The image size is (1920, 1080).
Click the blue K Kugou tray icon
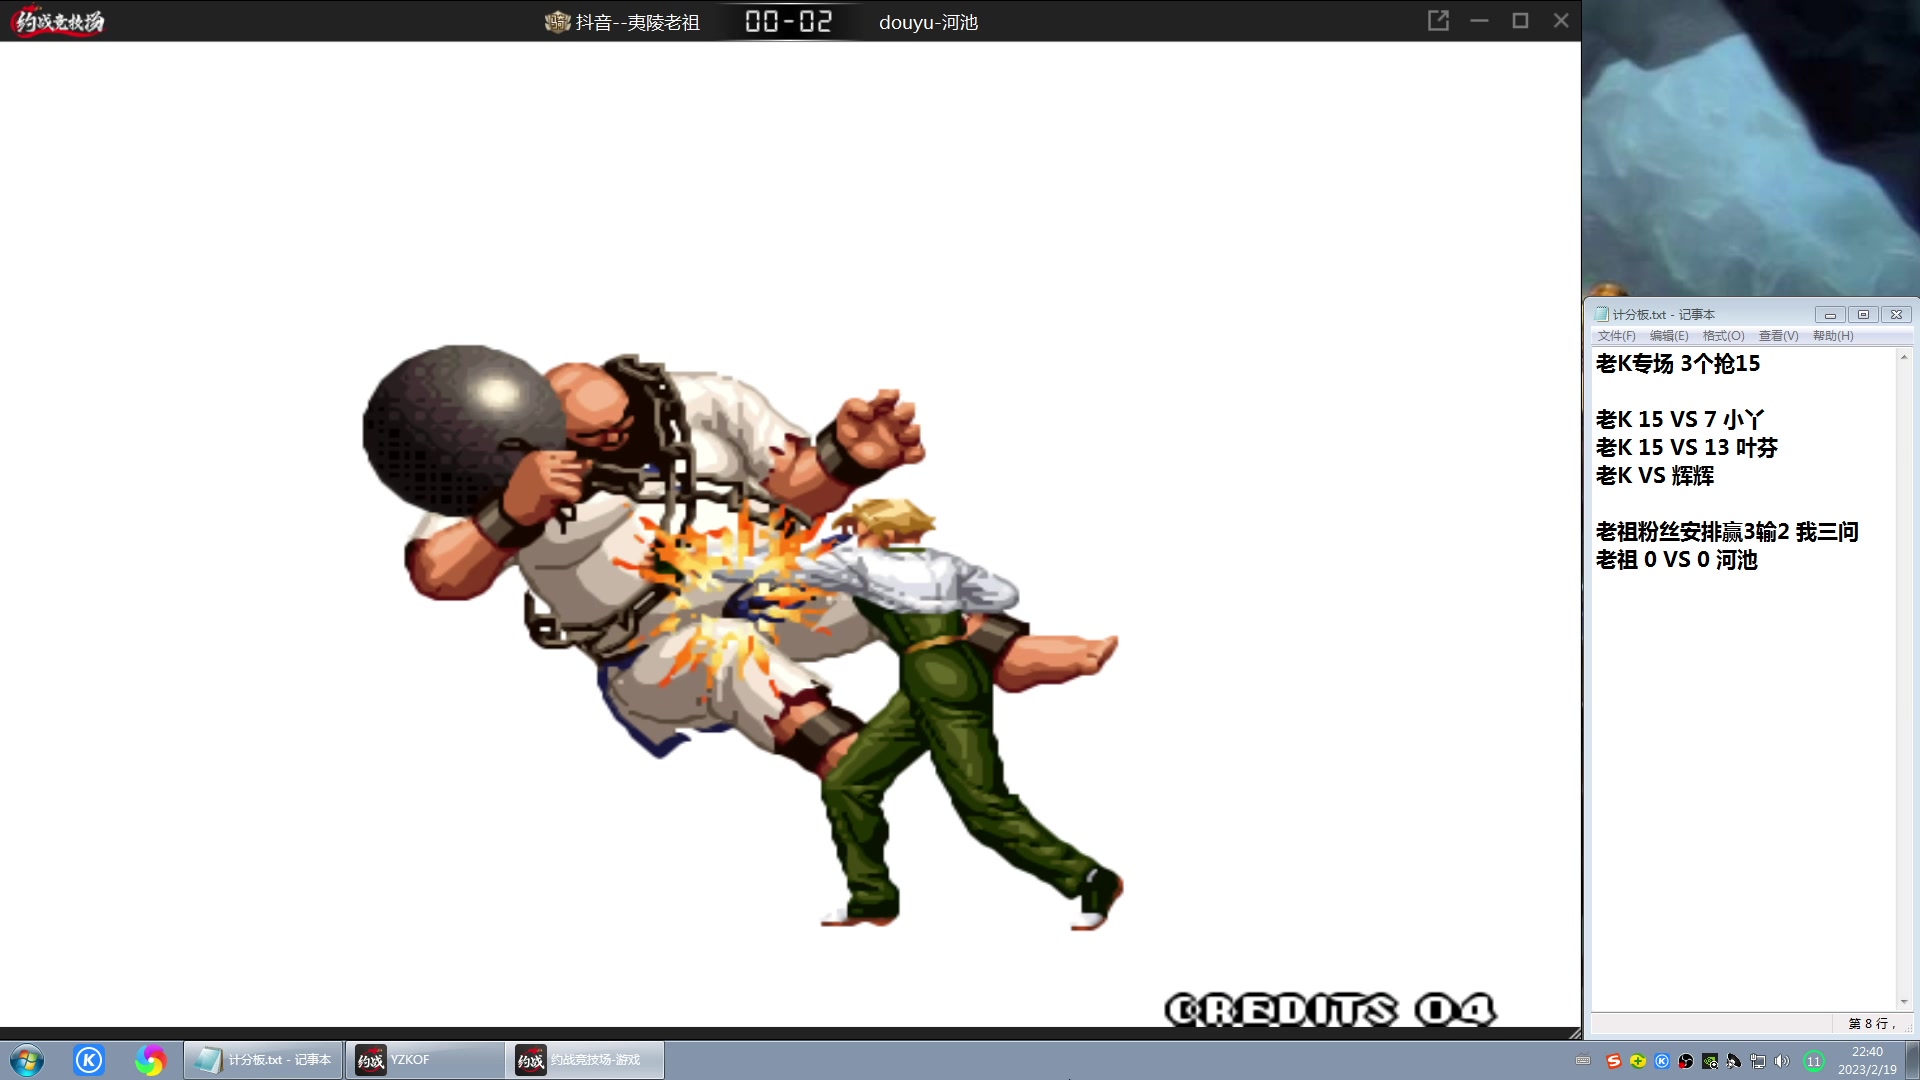click(1662, 1061)
